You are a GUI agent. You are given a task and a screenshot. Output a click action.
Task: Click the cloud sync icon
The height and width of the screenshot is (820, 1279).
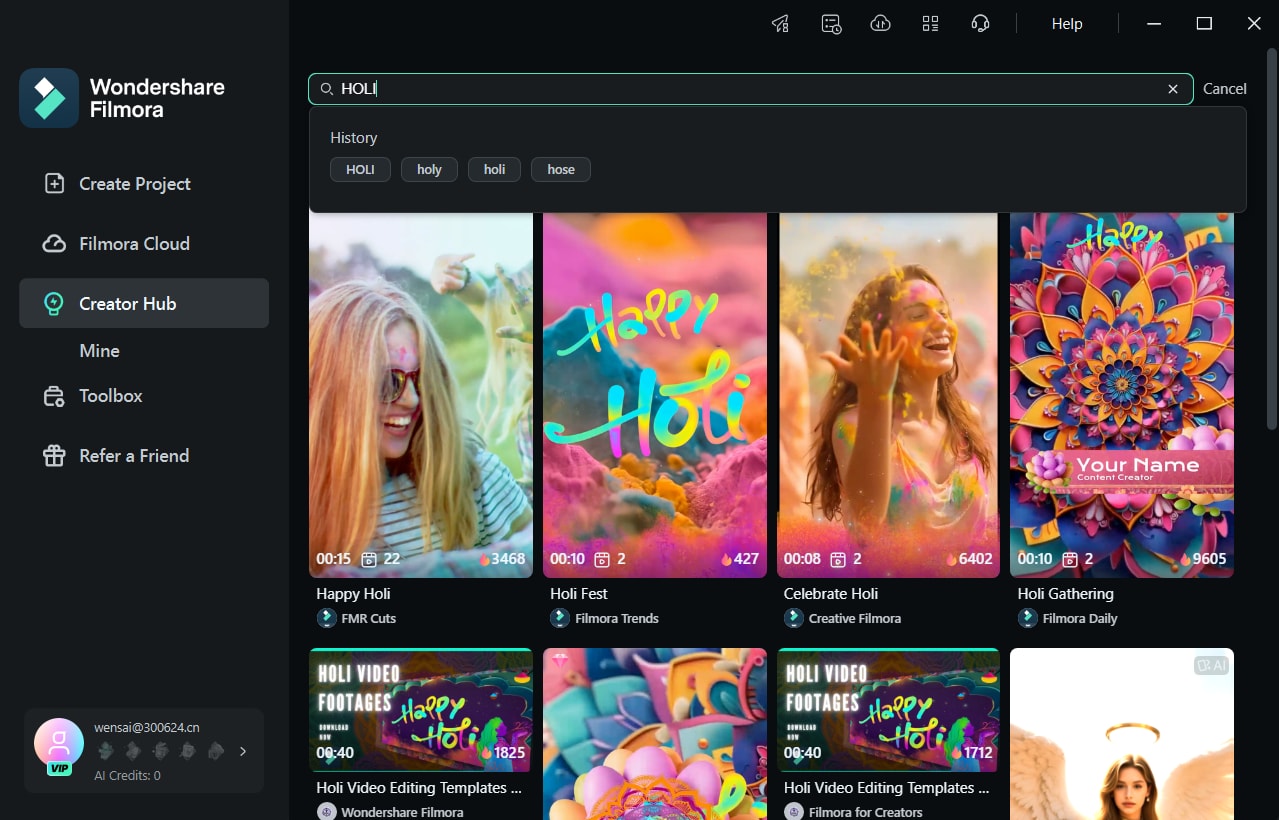880,23
